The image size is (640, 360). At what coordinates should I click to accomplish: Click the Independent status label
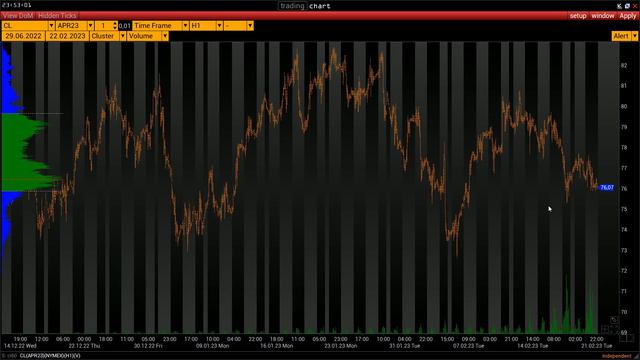tap(616, 356)
